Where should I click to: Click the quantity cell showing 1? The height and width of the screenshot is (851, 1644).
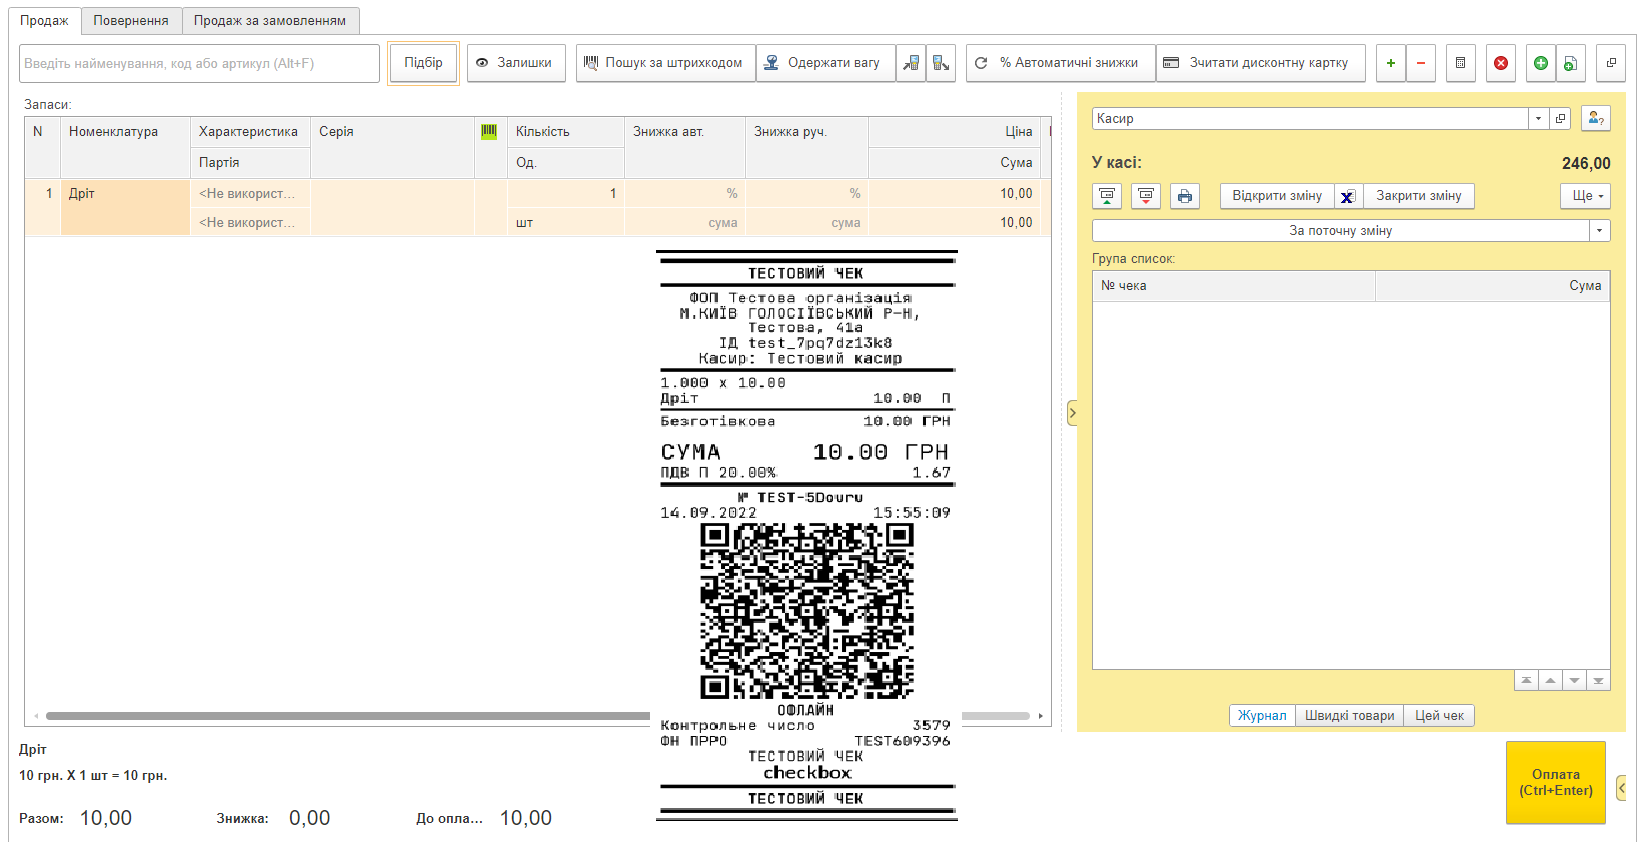click(566, 193)
